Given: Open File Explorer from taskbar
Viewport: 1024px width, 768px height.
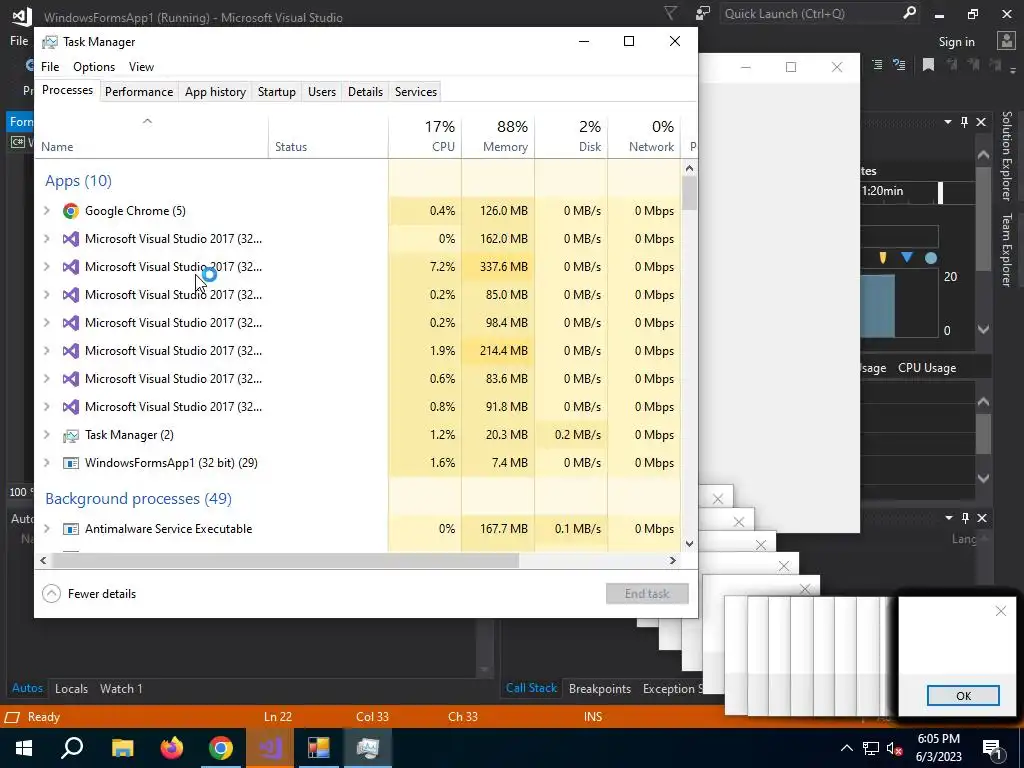Looking at the screenshot, I should click(x=122, y=748).
